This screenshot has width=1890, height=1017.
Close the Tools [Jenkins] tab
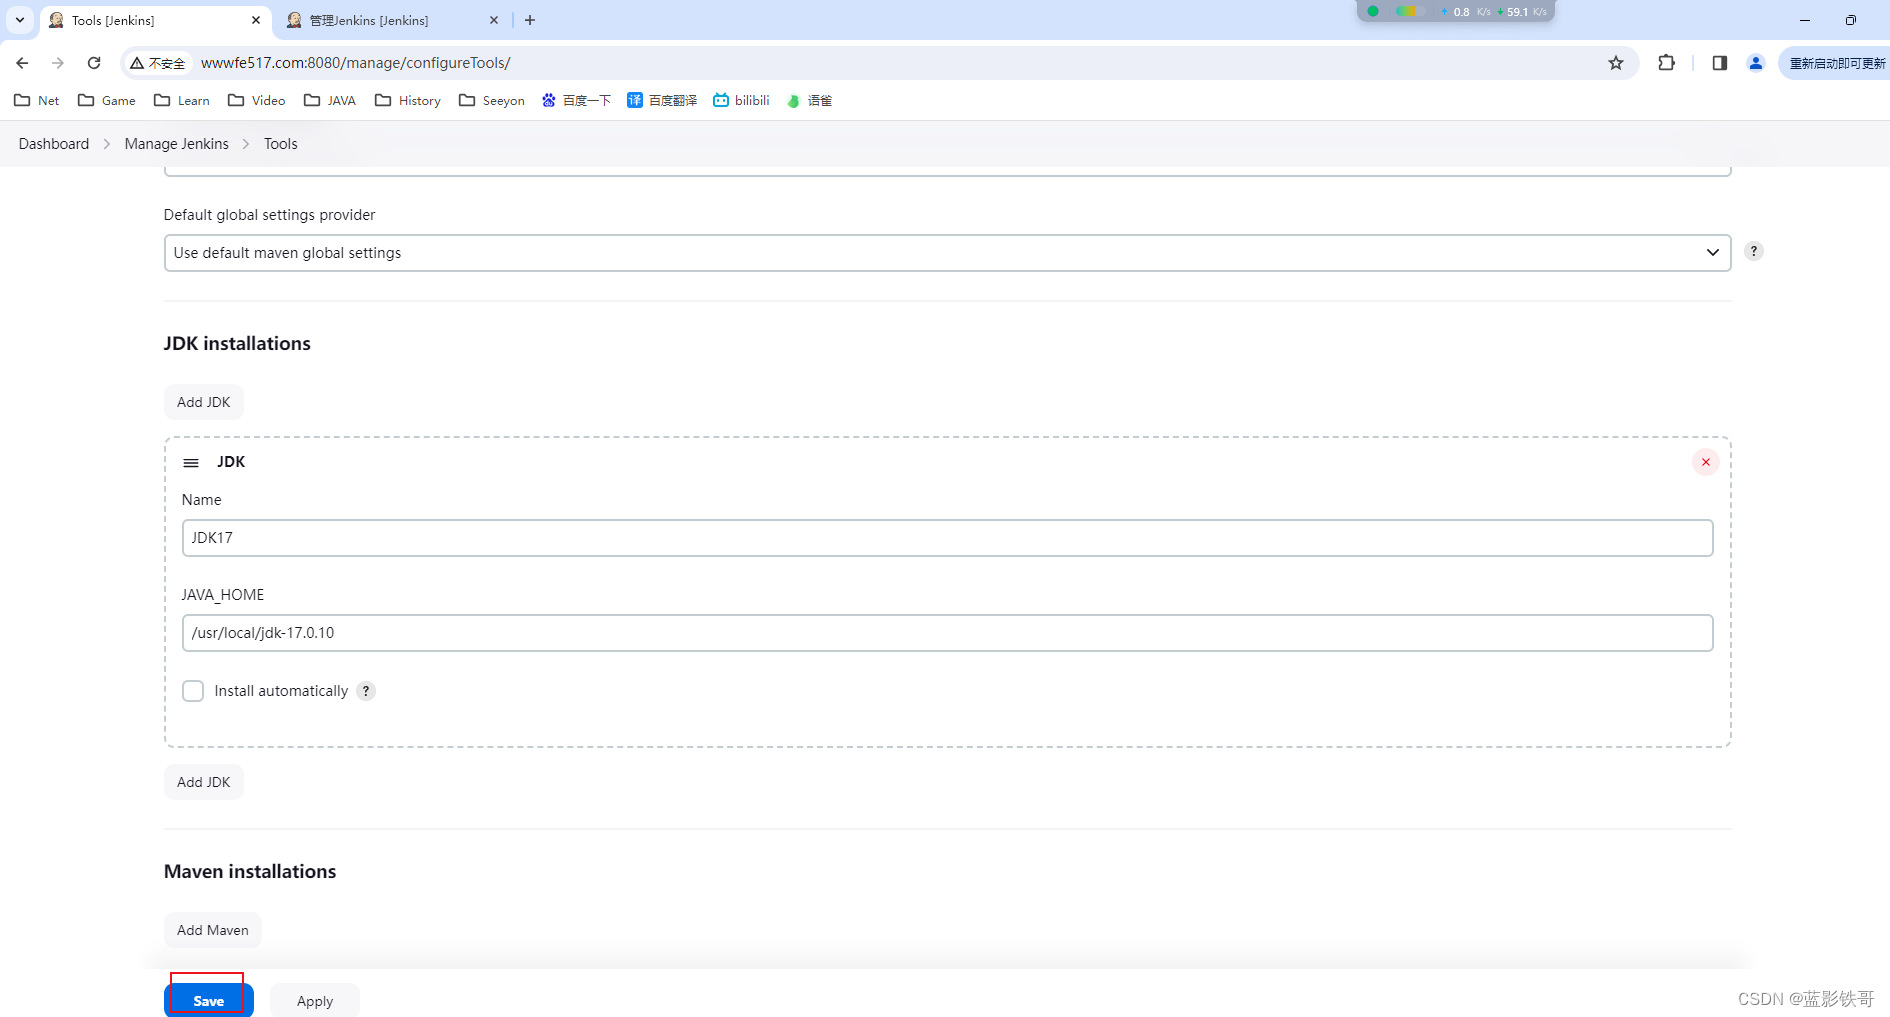pyautogui.click(x=256, y=20)
